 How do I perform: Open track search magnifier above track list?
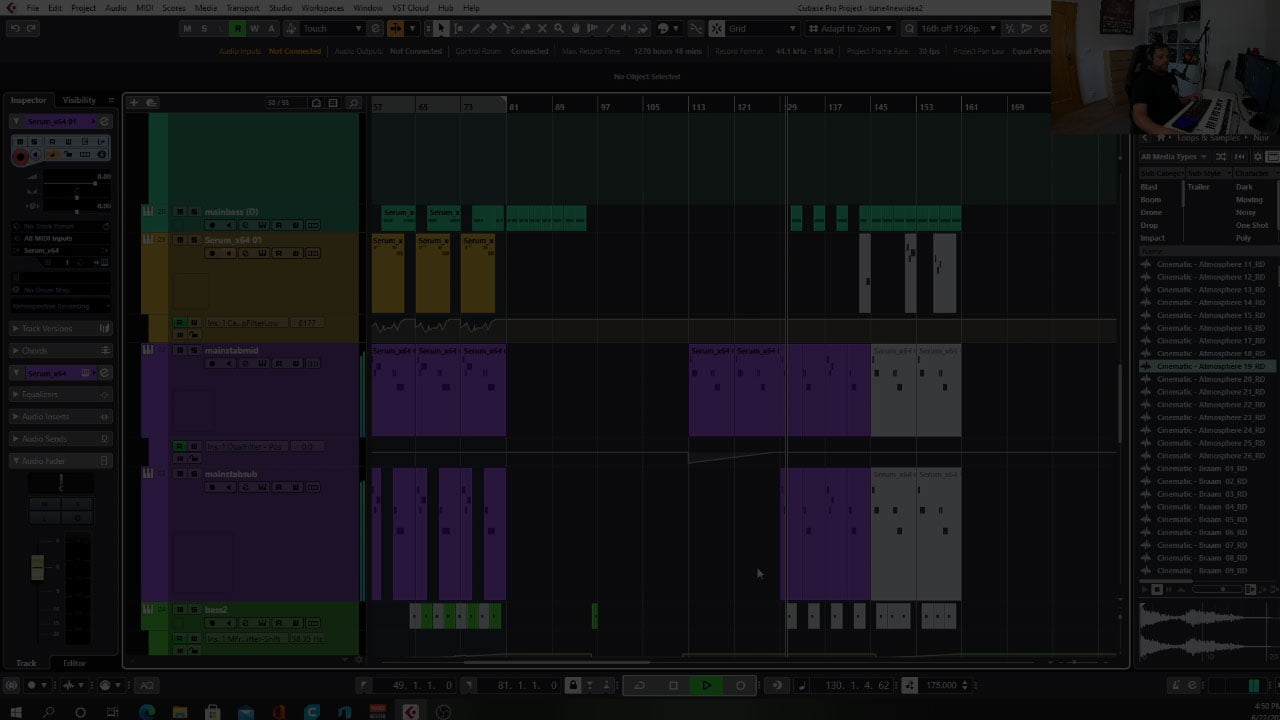(353, 102)
